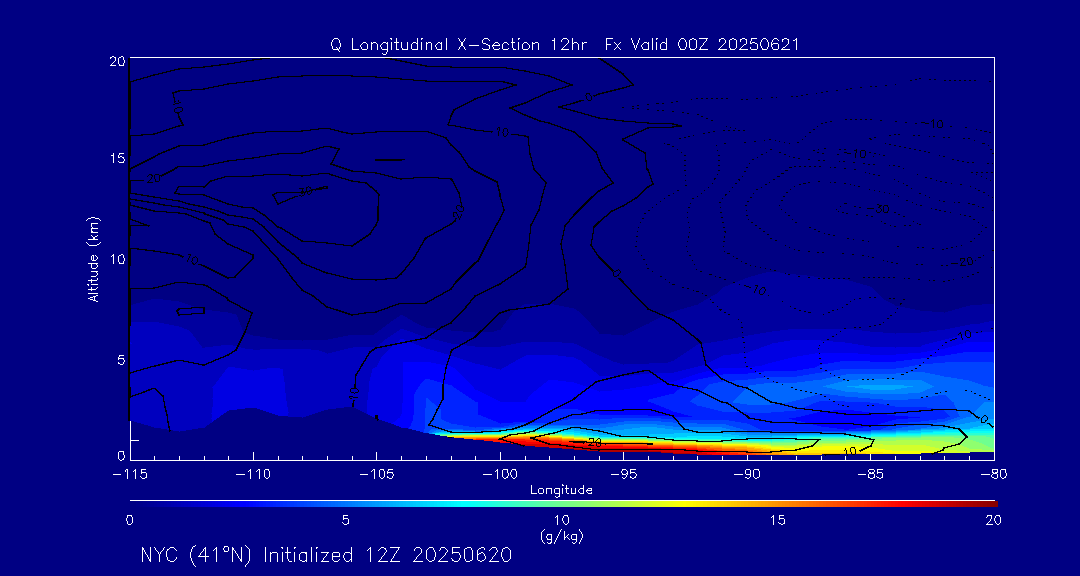1080x576 pixels.
Task: Select the altitude axis 5 tick label
Action: coord(121,360)
